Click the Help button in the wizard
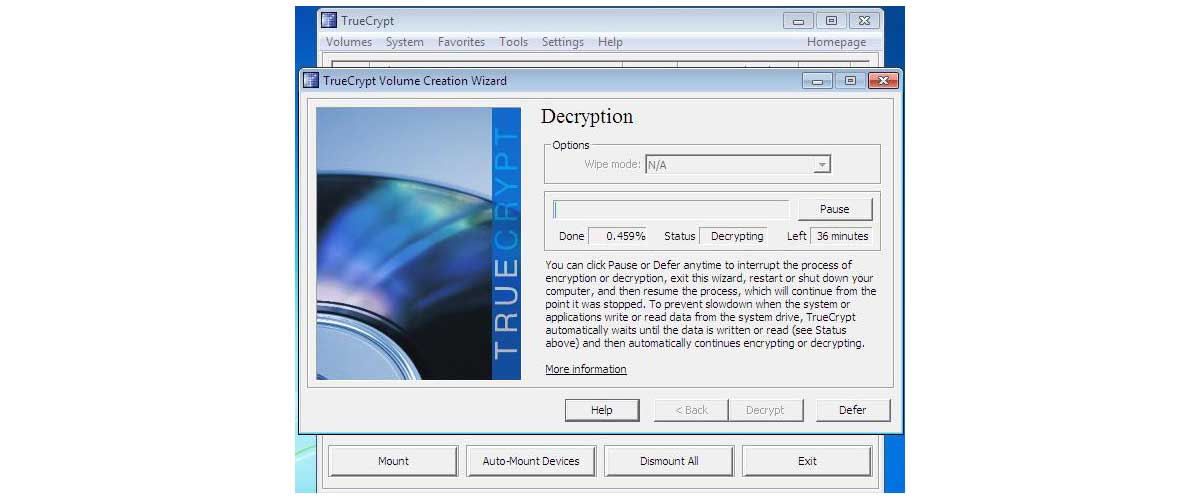Screen dimensions: 1200x500 (x=601, y=410)
